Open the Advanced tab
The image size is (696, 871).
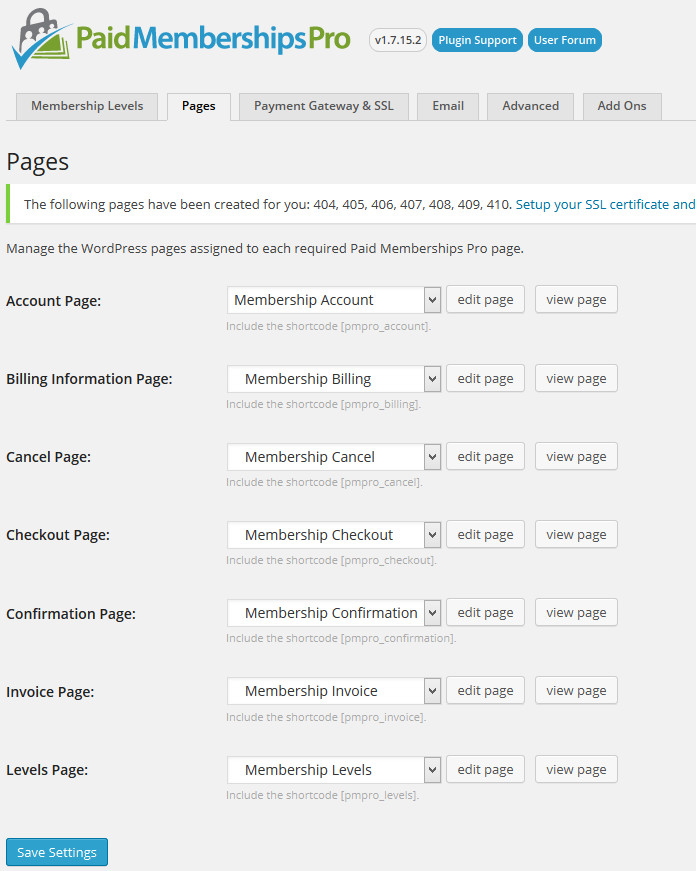[530, 106]
